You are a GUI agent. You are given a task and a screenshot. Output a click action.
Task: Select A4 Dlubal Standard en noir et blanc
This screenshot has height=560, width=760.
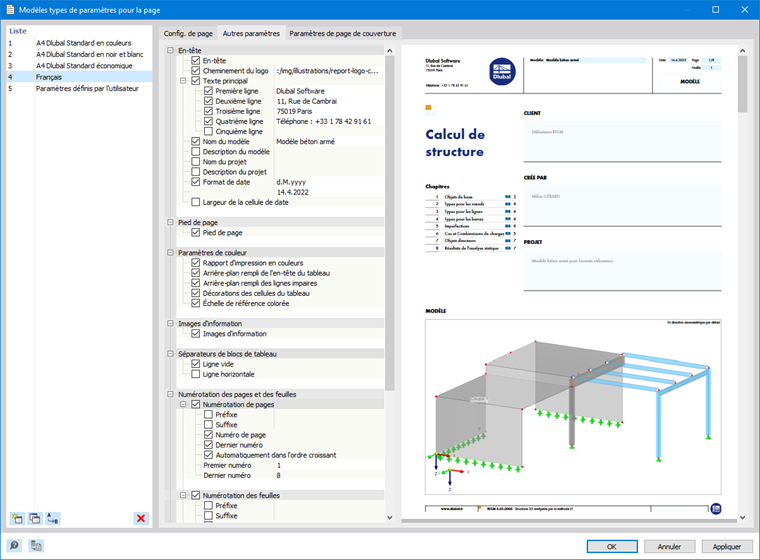[79, 54]
